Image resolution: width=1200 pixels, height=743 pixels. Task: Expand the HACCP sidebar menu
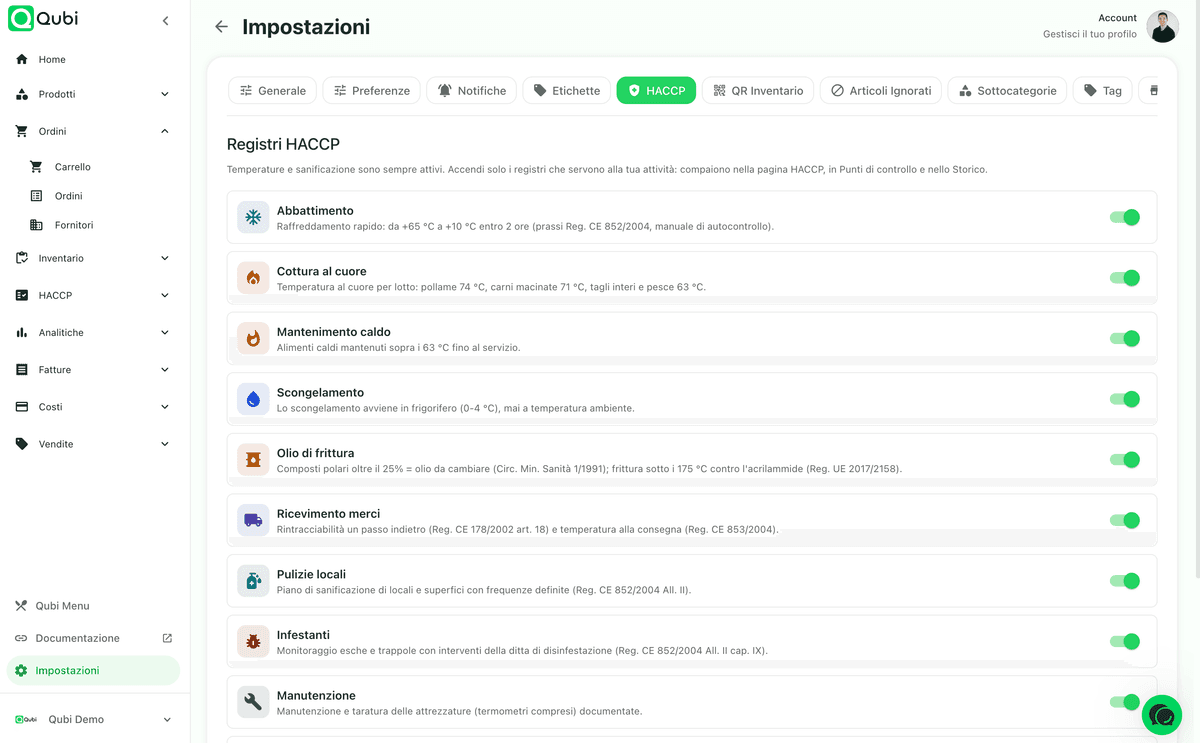coord(95,295)
